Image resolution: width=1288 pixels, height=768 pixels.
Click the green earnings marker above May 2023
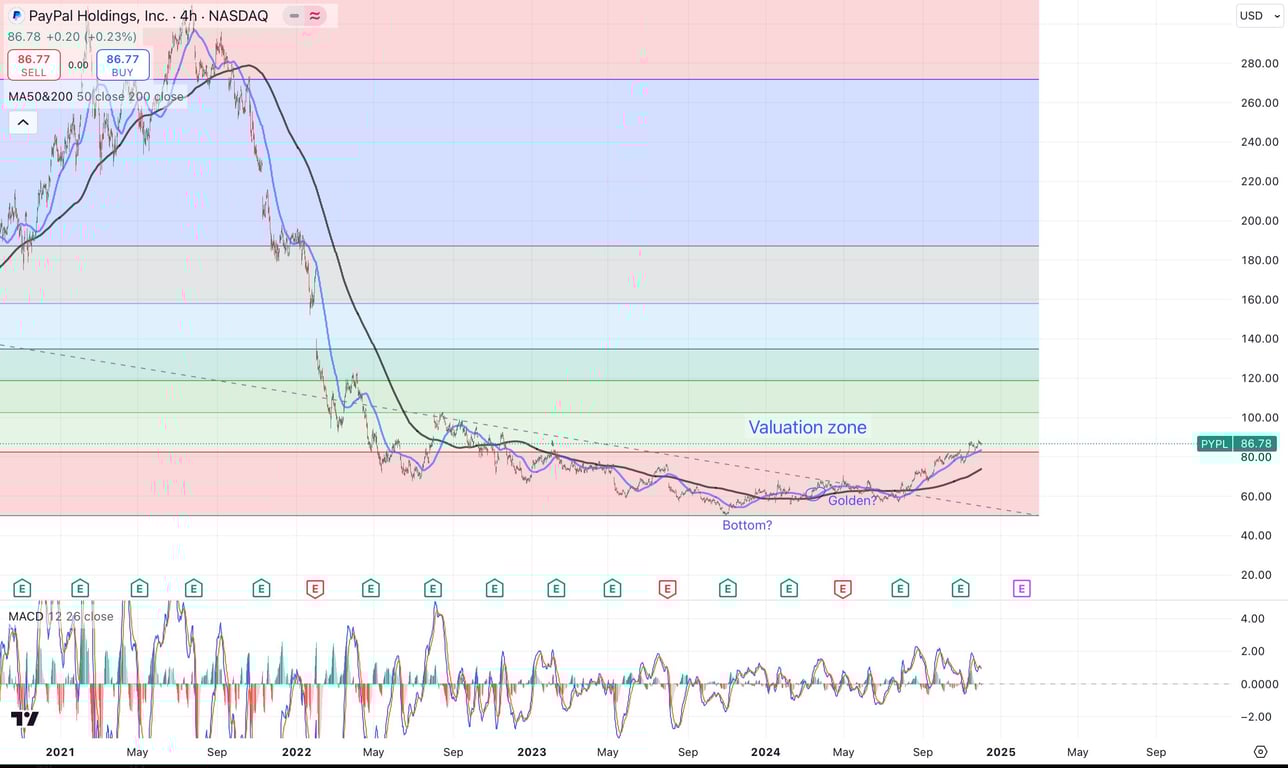(x=612, y=589)
